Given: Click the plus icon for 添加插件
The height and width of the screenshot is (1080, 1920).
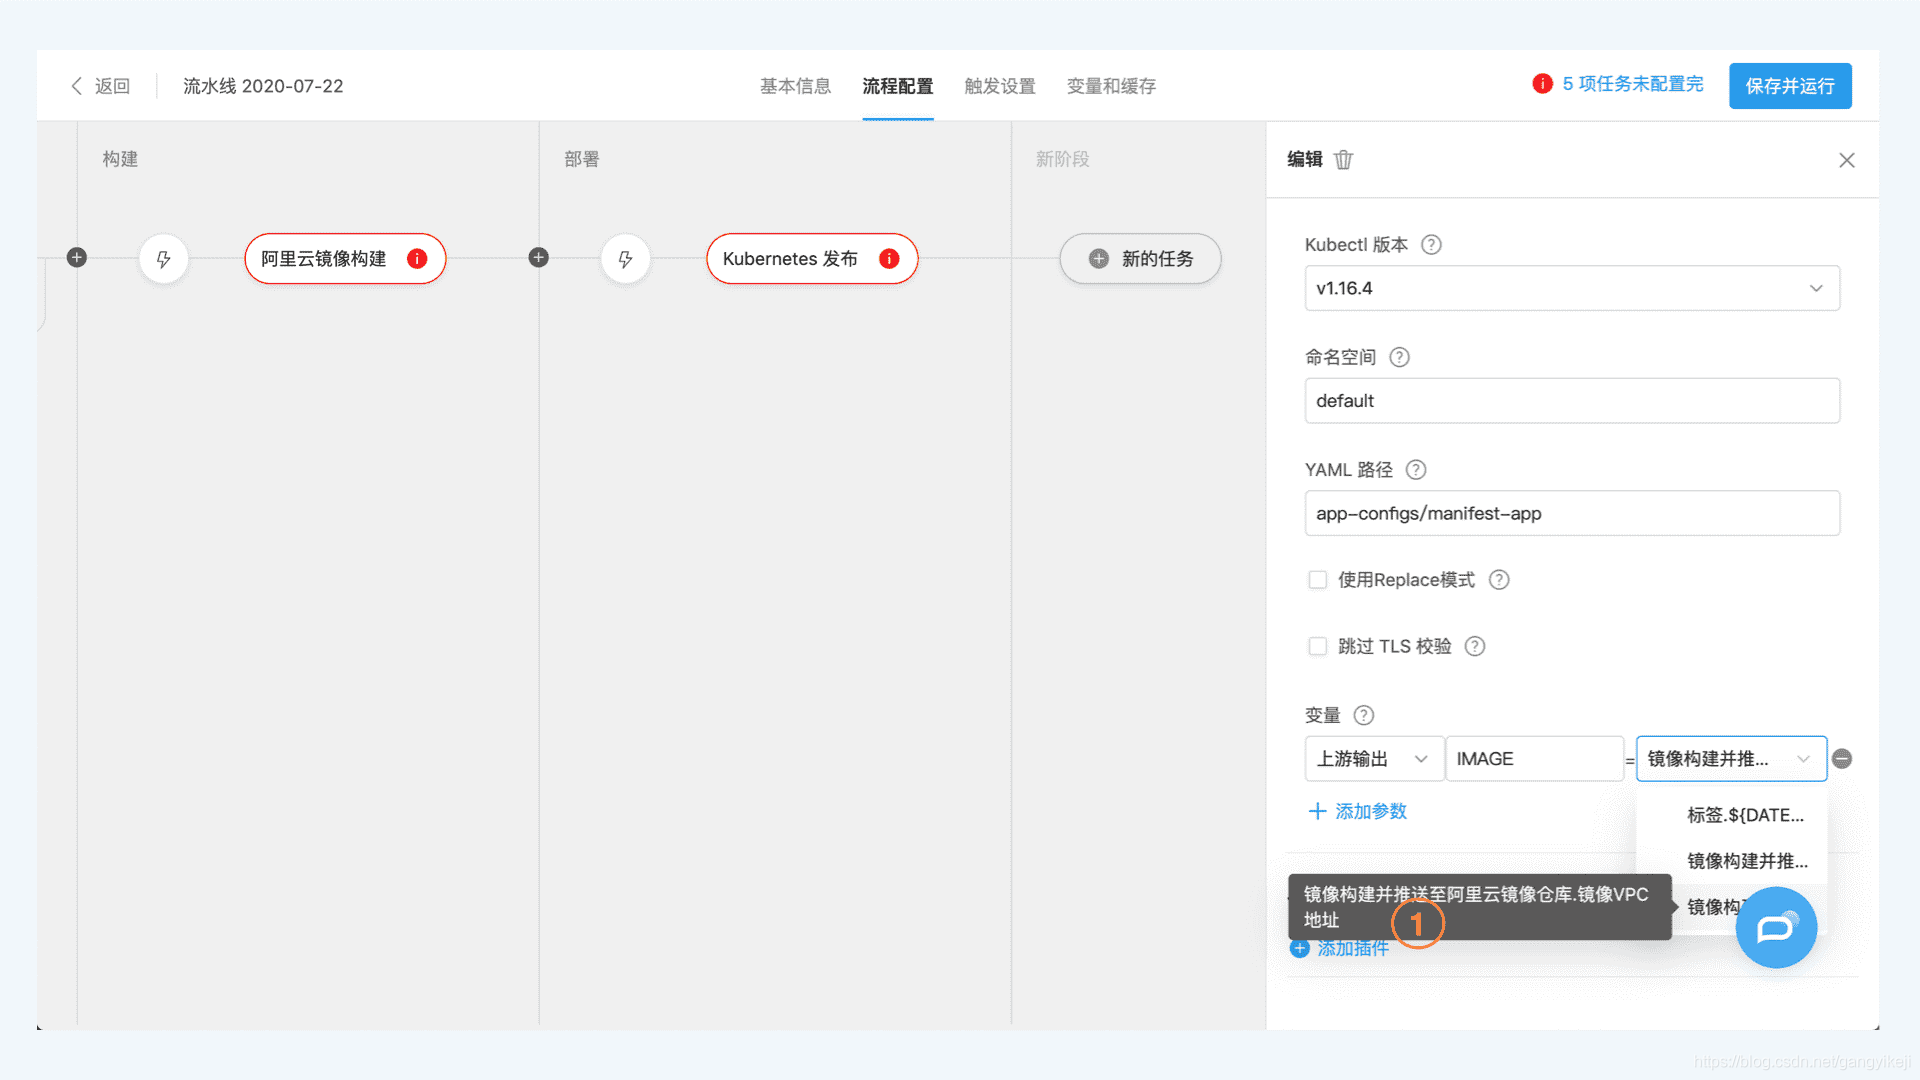Looking at the screenshot, I should click(x=1299, y=948).
